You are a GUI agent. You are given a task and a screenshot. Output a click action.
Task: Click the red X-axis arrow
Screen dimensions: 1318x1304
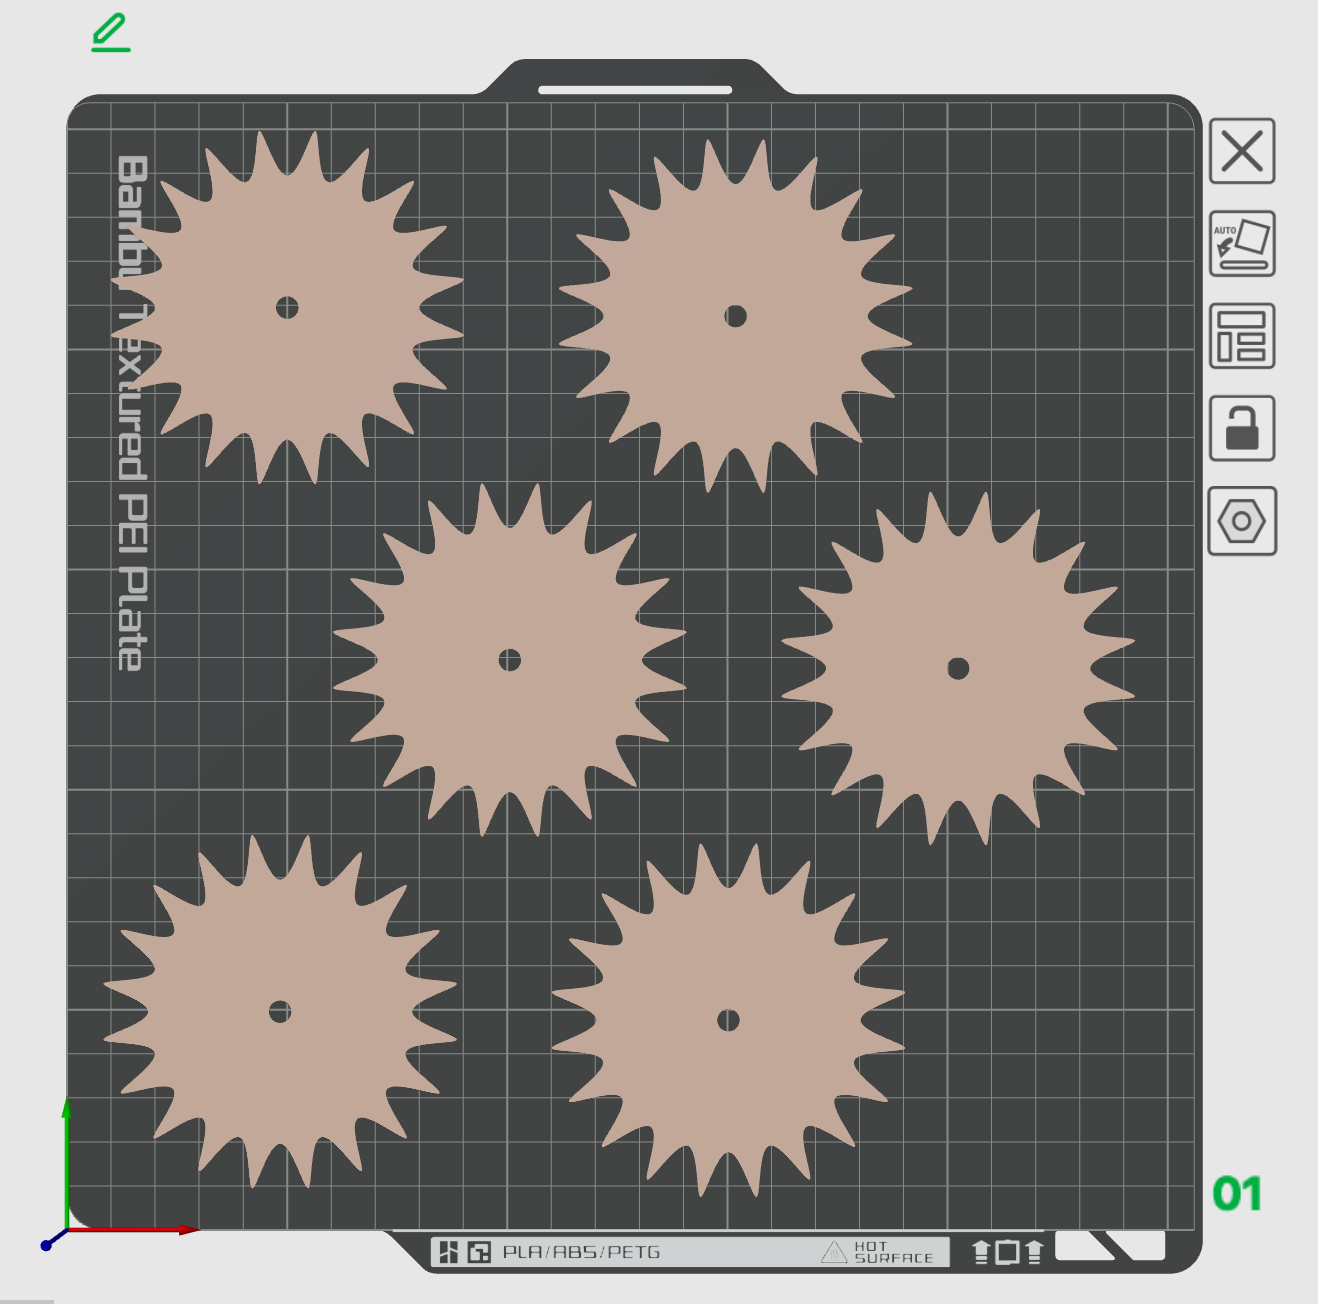(x=186, y=1229)
